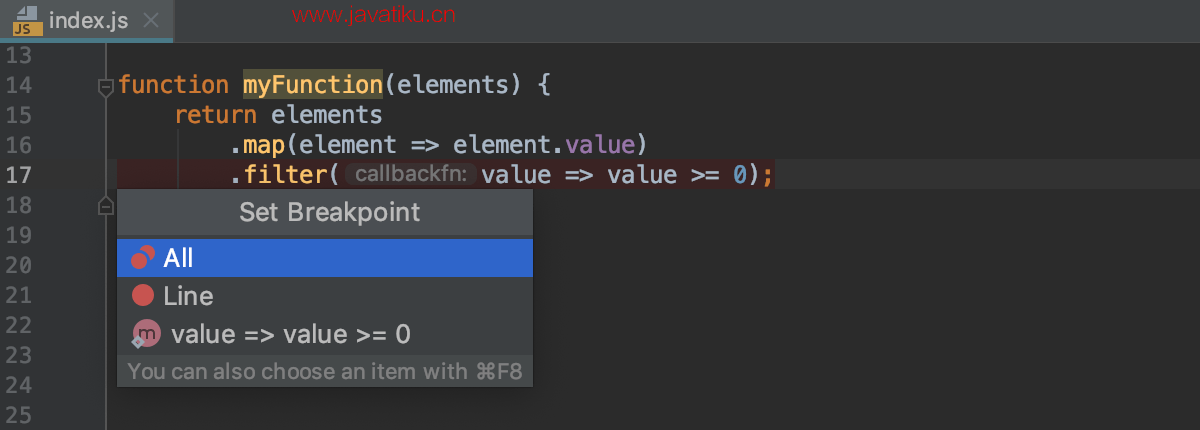1200x430 pixels.
Task: Click the lambda breakpoint icon in popup
Action: click(x=145, y=334)
